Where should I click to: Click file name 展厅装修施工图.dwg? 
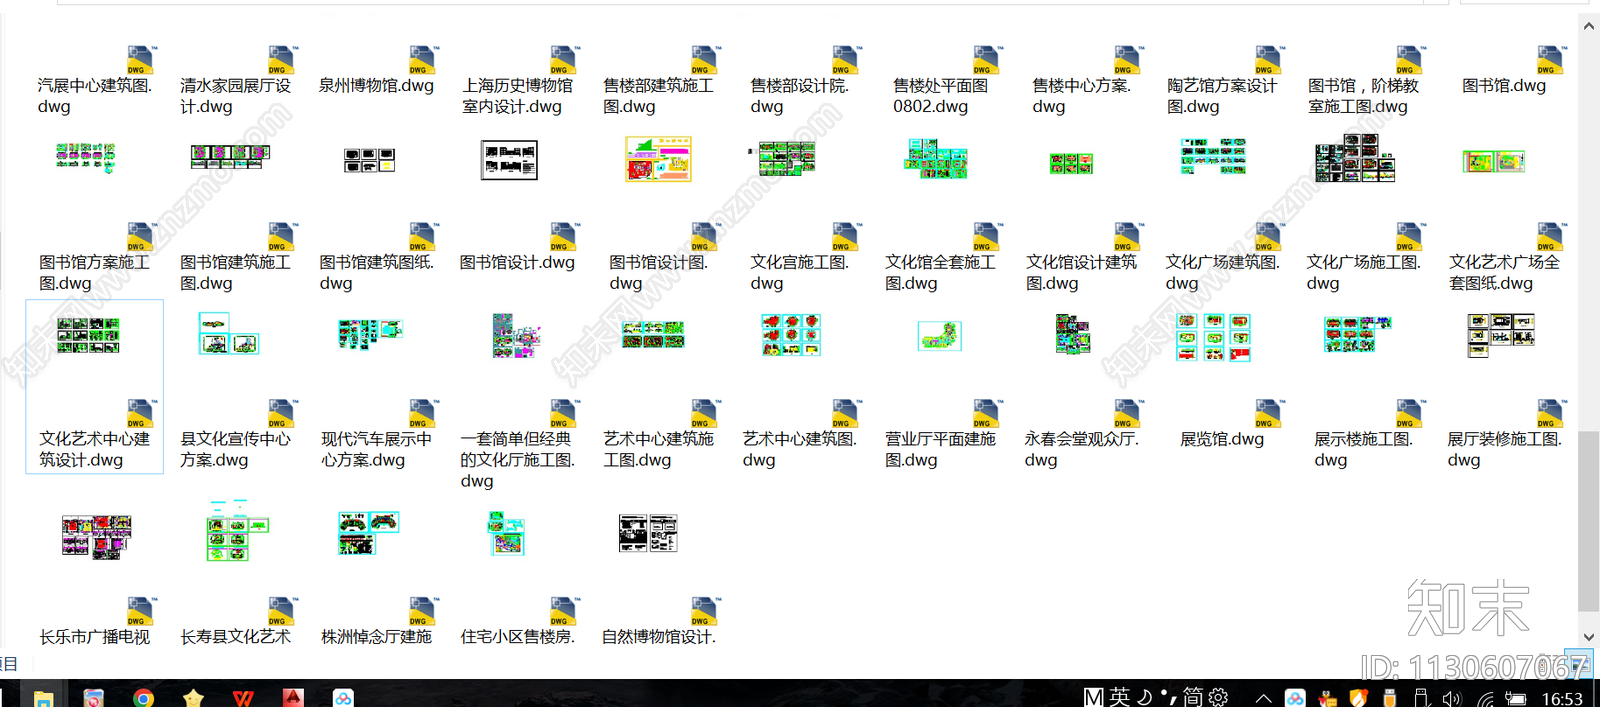[1504, 449]
